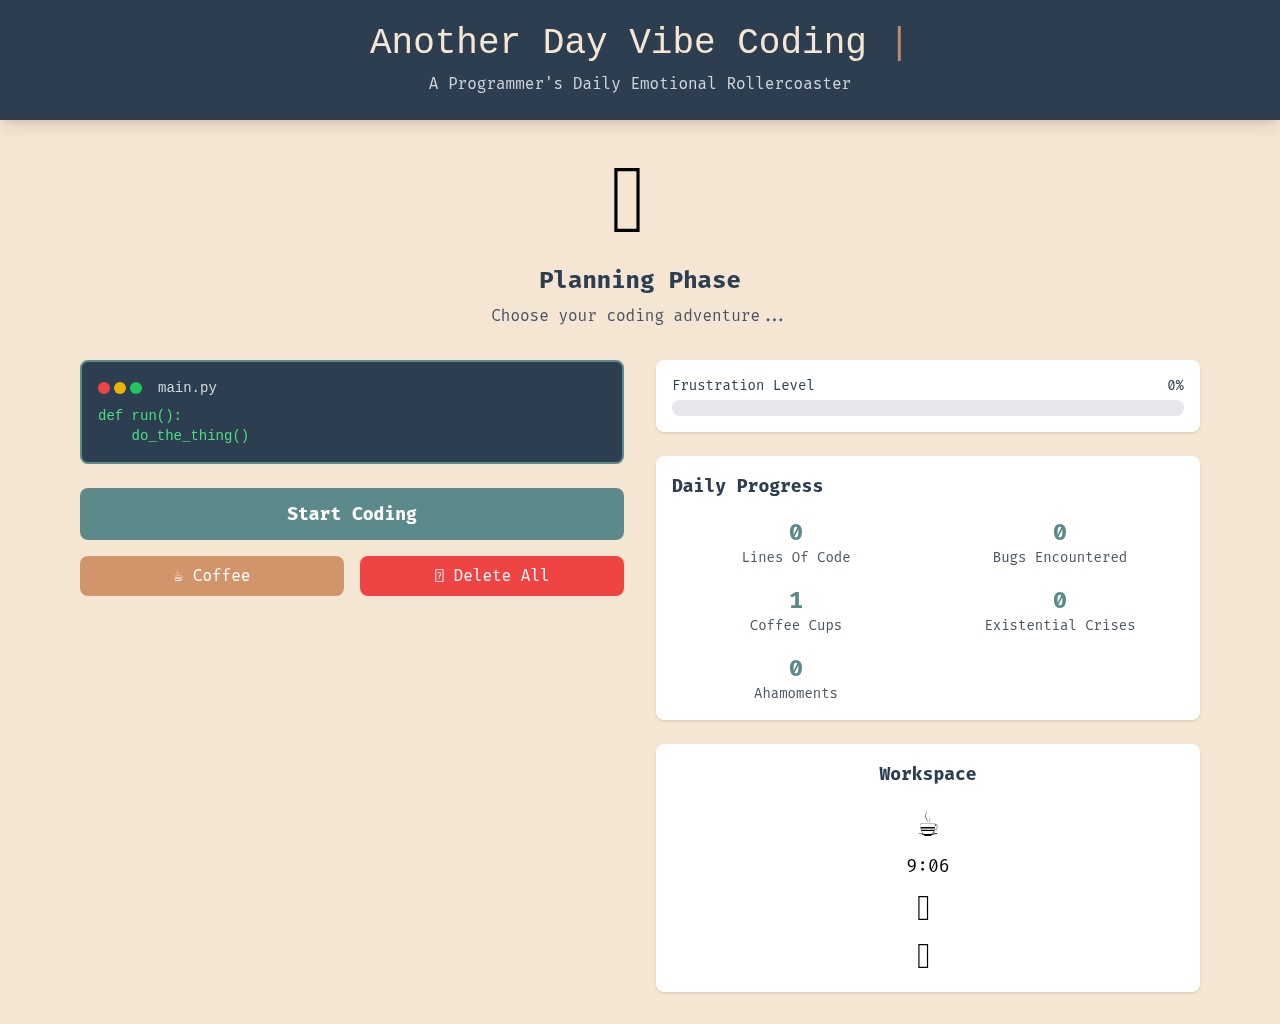Image resolution: width=1280 pixels, height=1024 pixels.
Task: Click the Coffee button to drink coffee
Action: point(211,575)
